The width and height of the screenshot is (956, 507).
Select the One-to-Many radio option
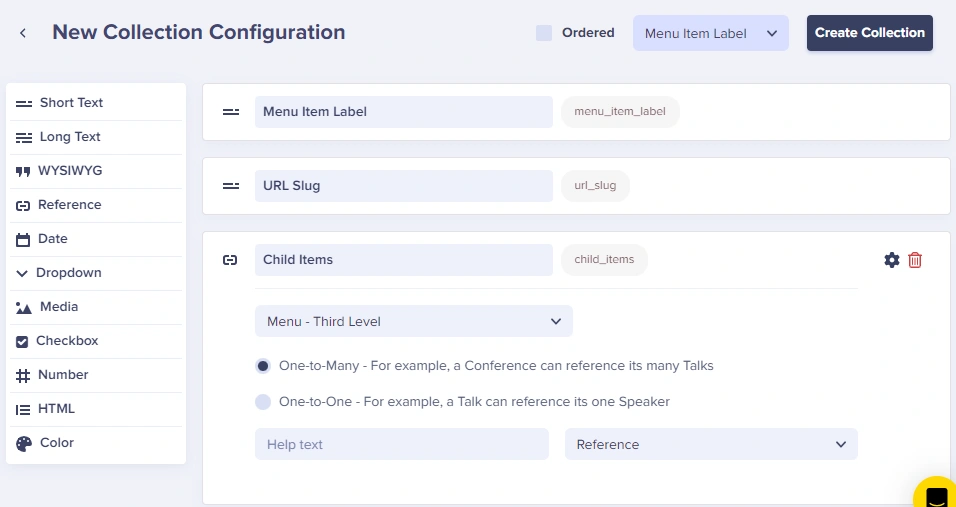[263, 366]
